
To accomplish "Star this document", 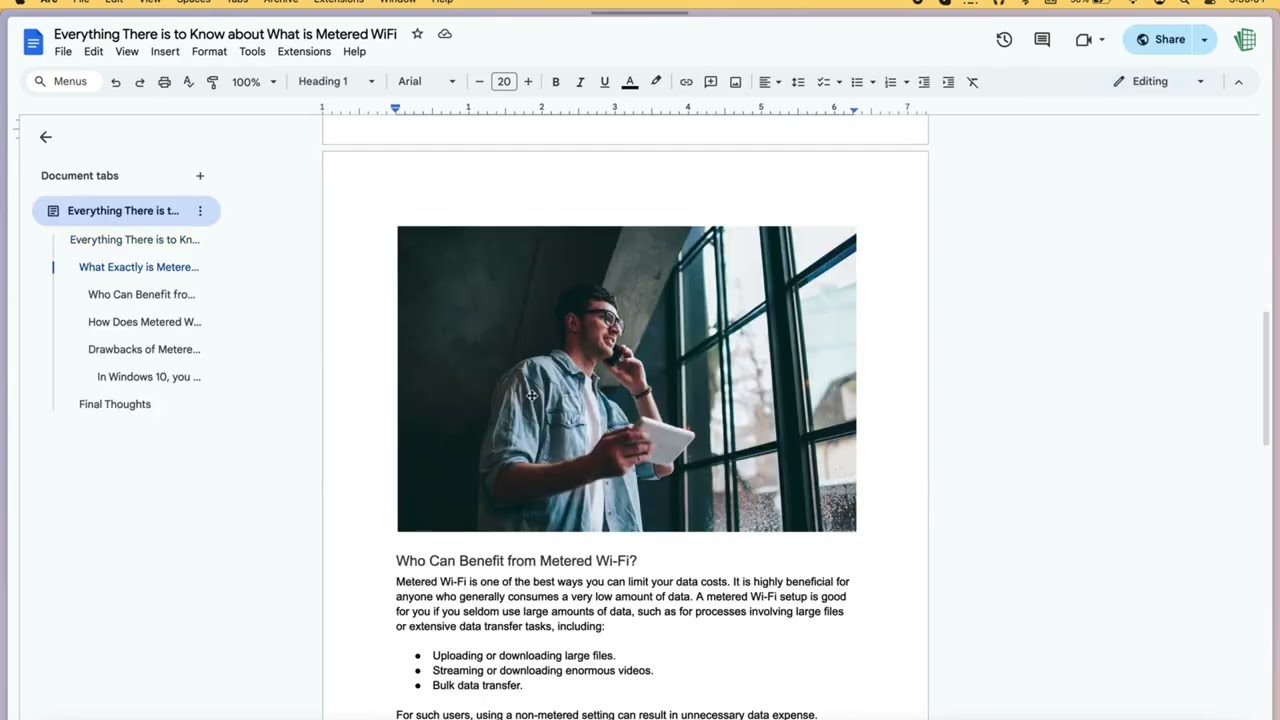I will [417, 34].
